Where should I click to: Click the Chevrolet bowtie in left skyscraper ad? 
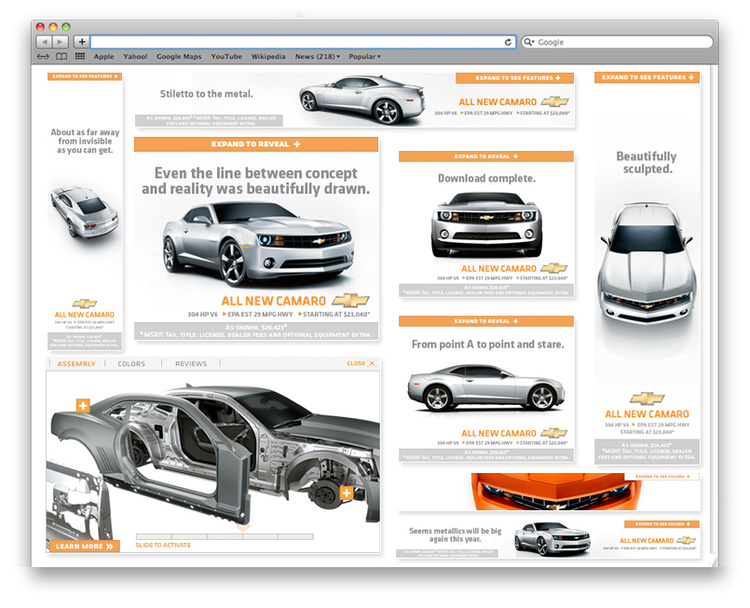point(85,303)
